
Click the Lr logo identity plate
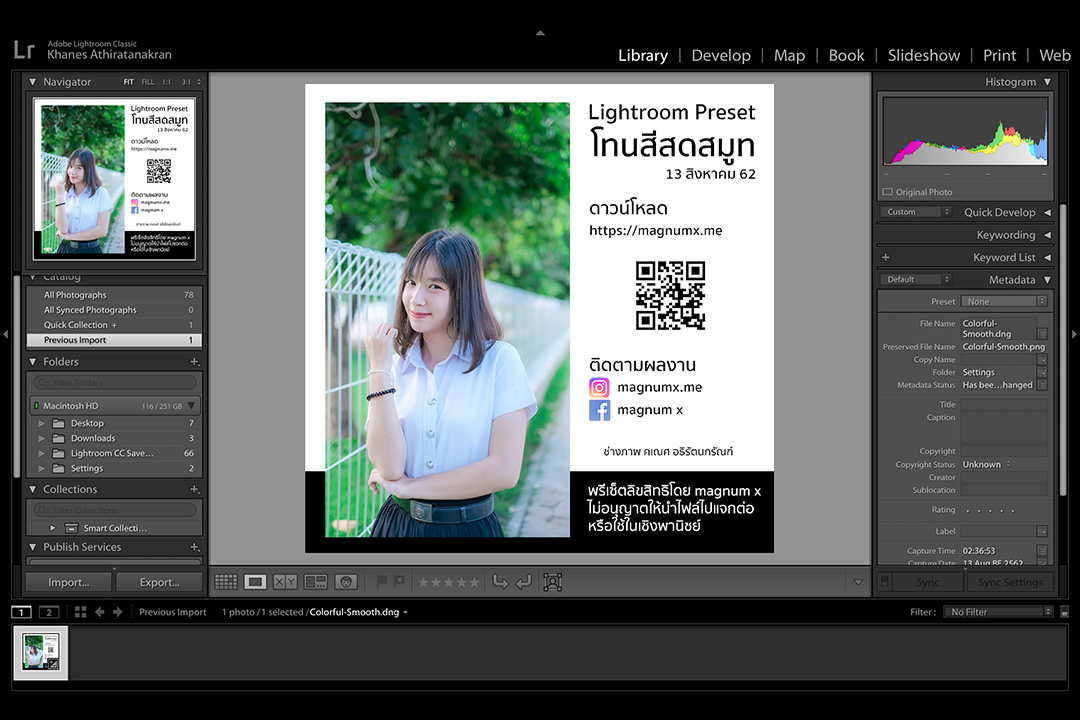pyautogui.click(x=24, y=50)
